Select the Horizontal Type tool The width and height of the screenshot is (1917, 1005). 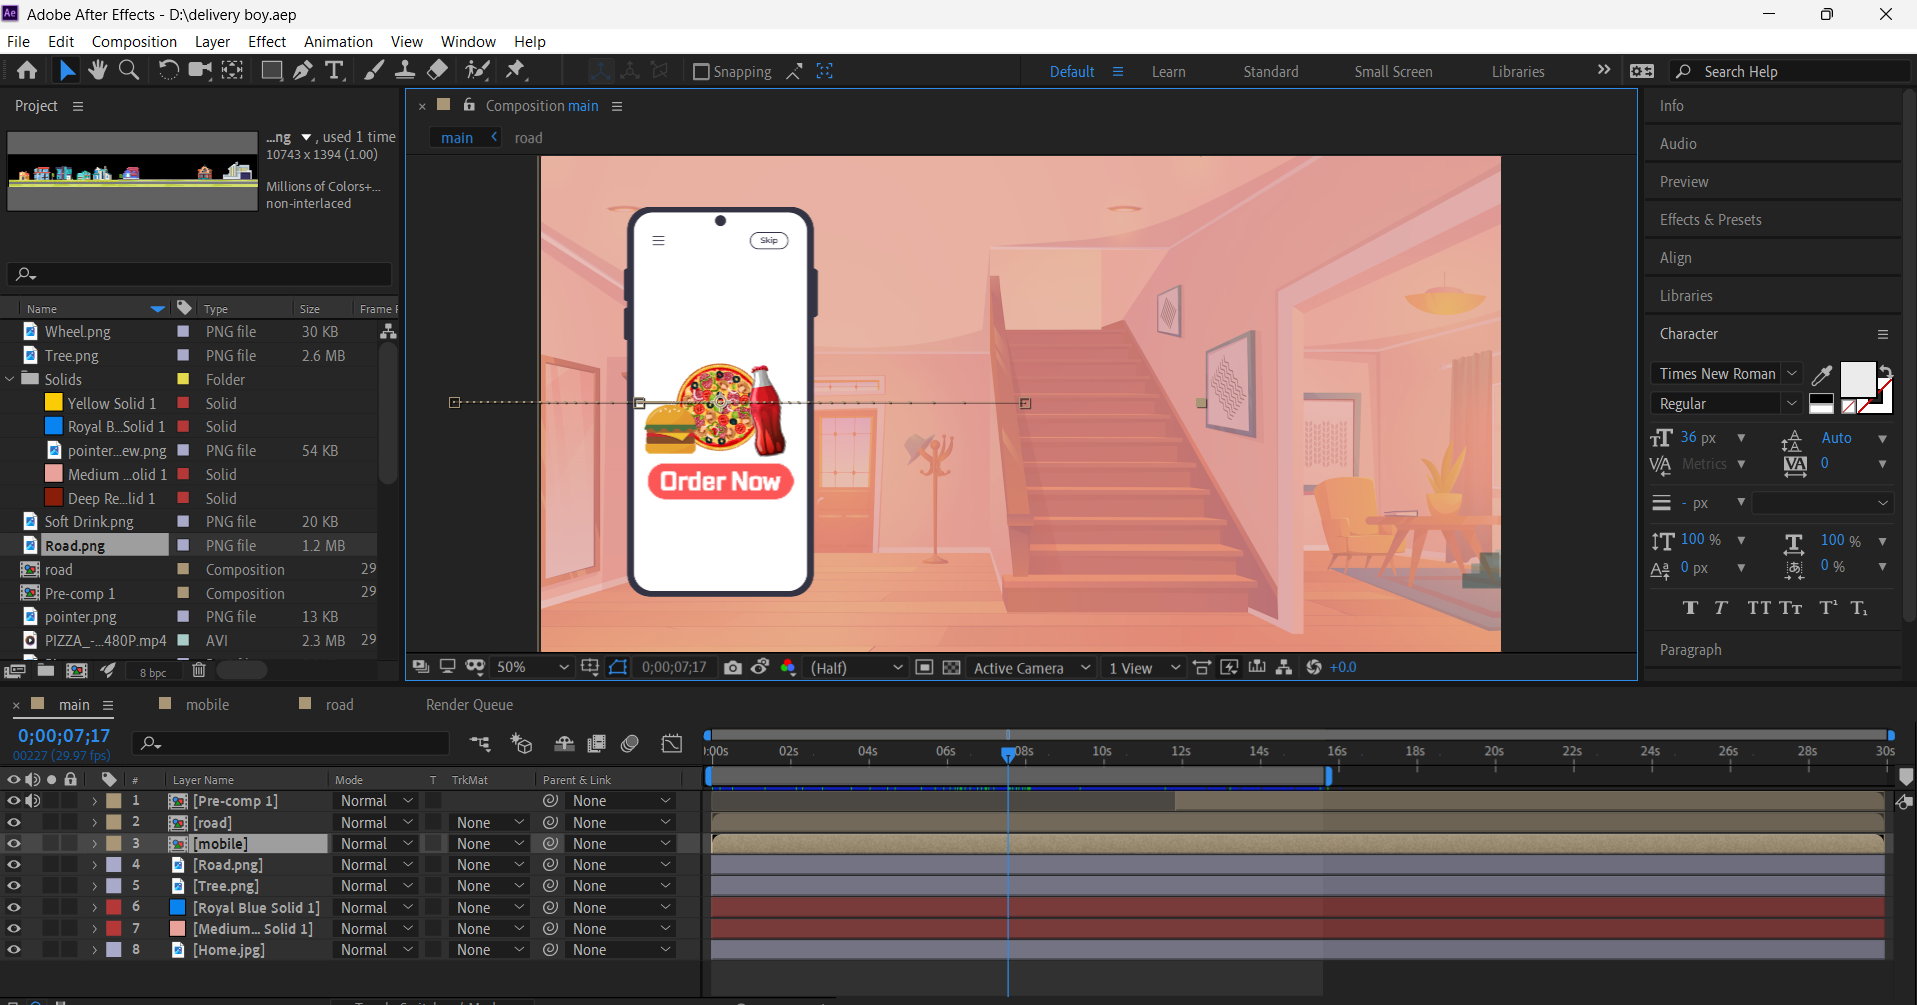pos(335,70)
